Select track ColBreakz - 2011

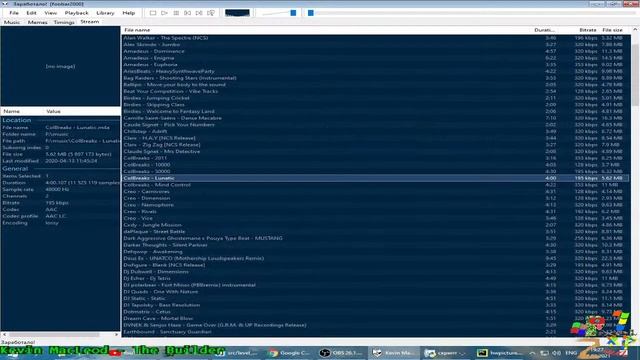[x=376, y=158]
